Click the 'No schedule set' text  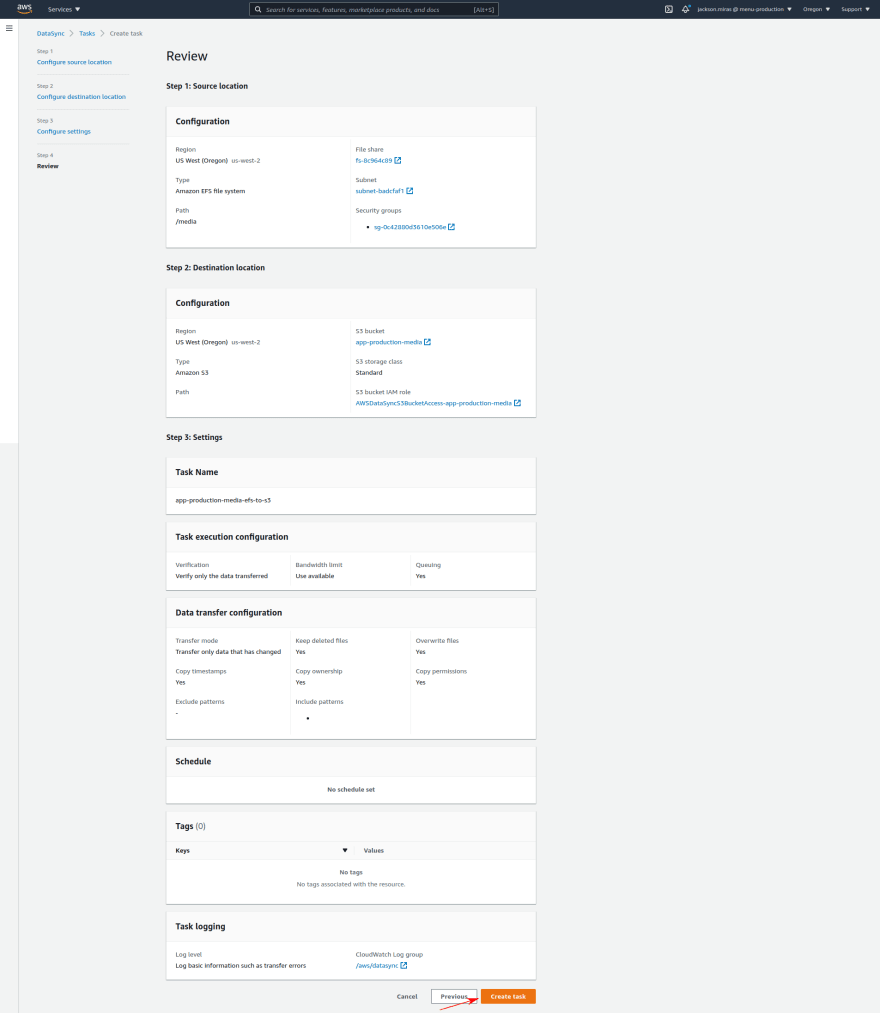click(351, 789)
